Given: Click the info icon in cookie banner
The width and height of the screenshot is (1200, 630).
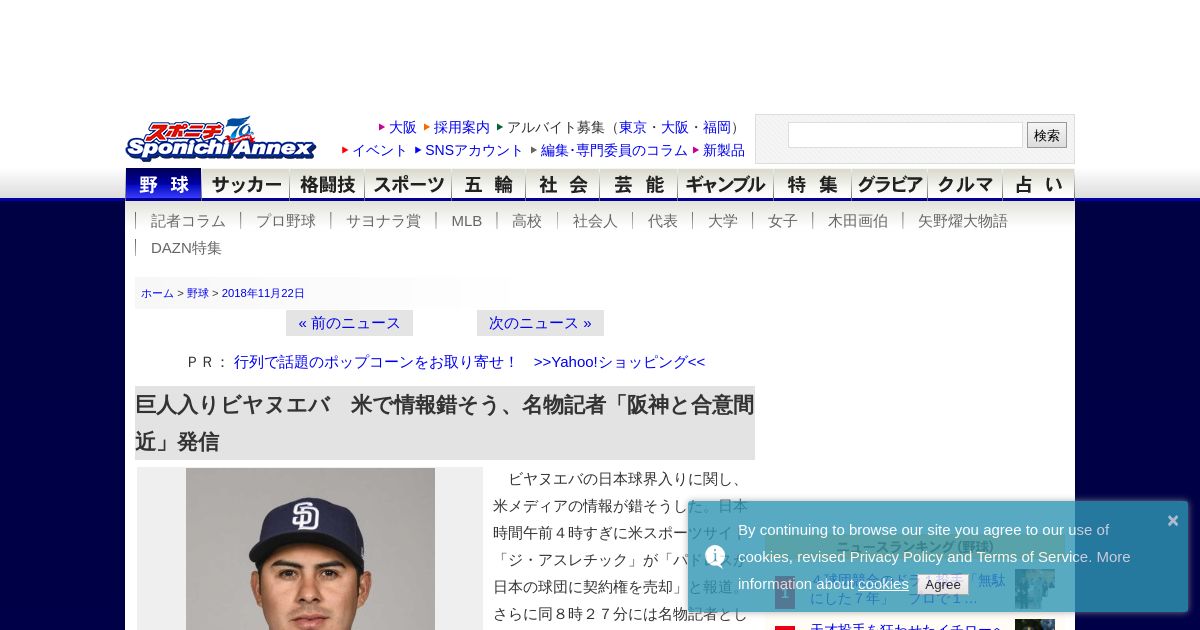Looking at the screenshot, I should pos(715,556).
